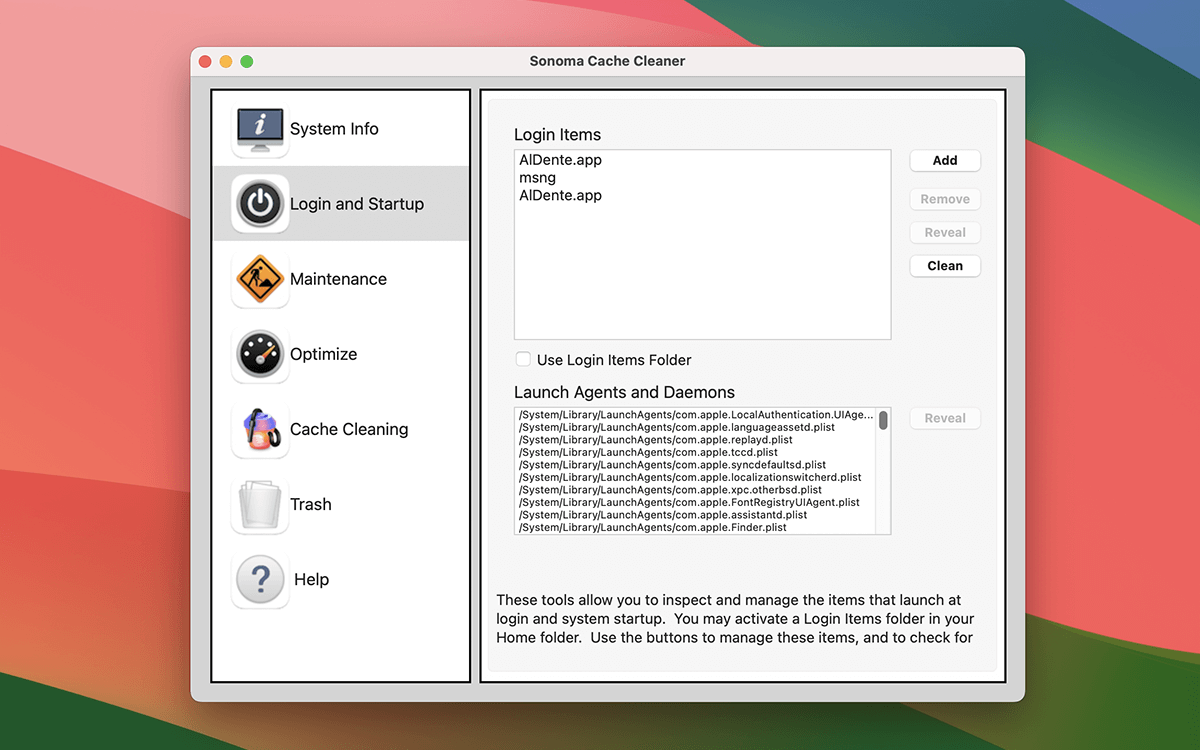
Task: Click the Clean button
Action: [x=945, y=266]
